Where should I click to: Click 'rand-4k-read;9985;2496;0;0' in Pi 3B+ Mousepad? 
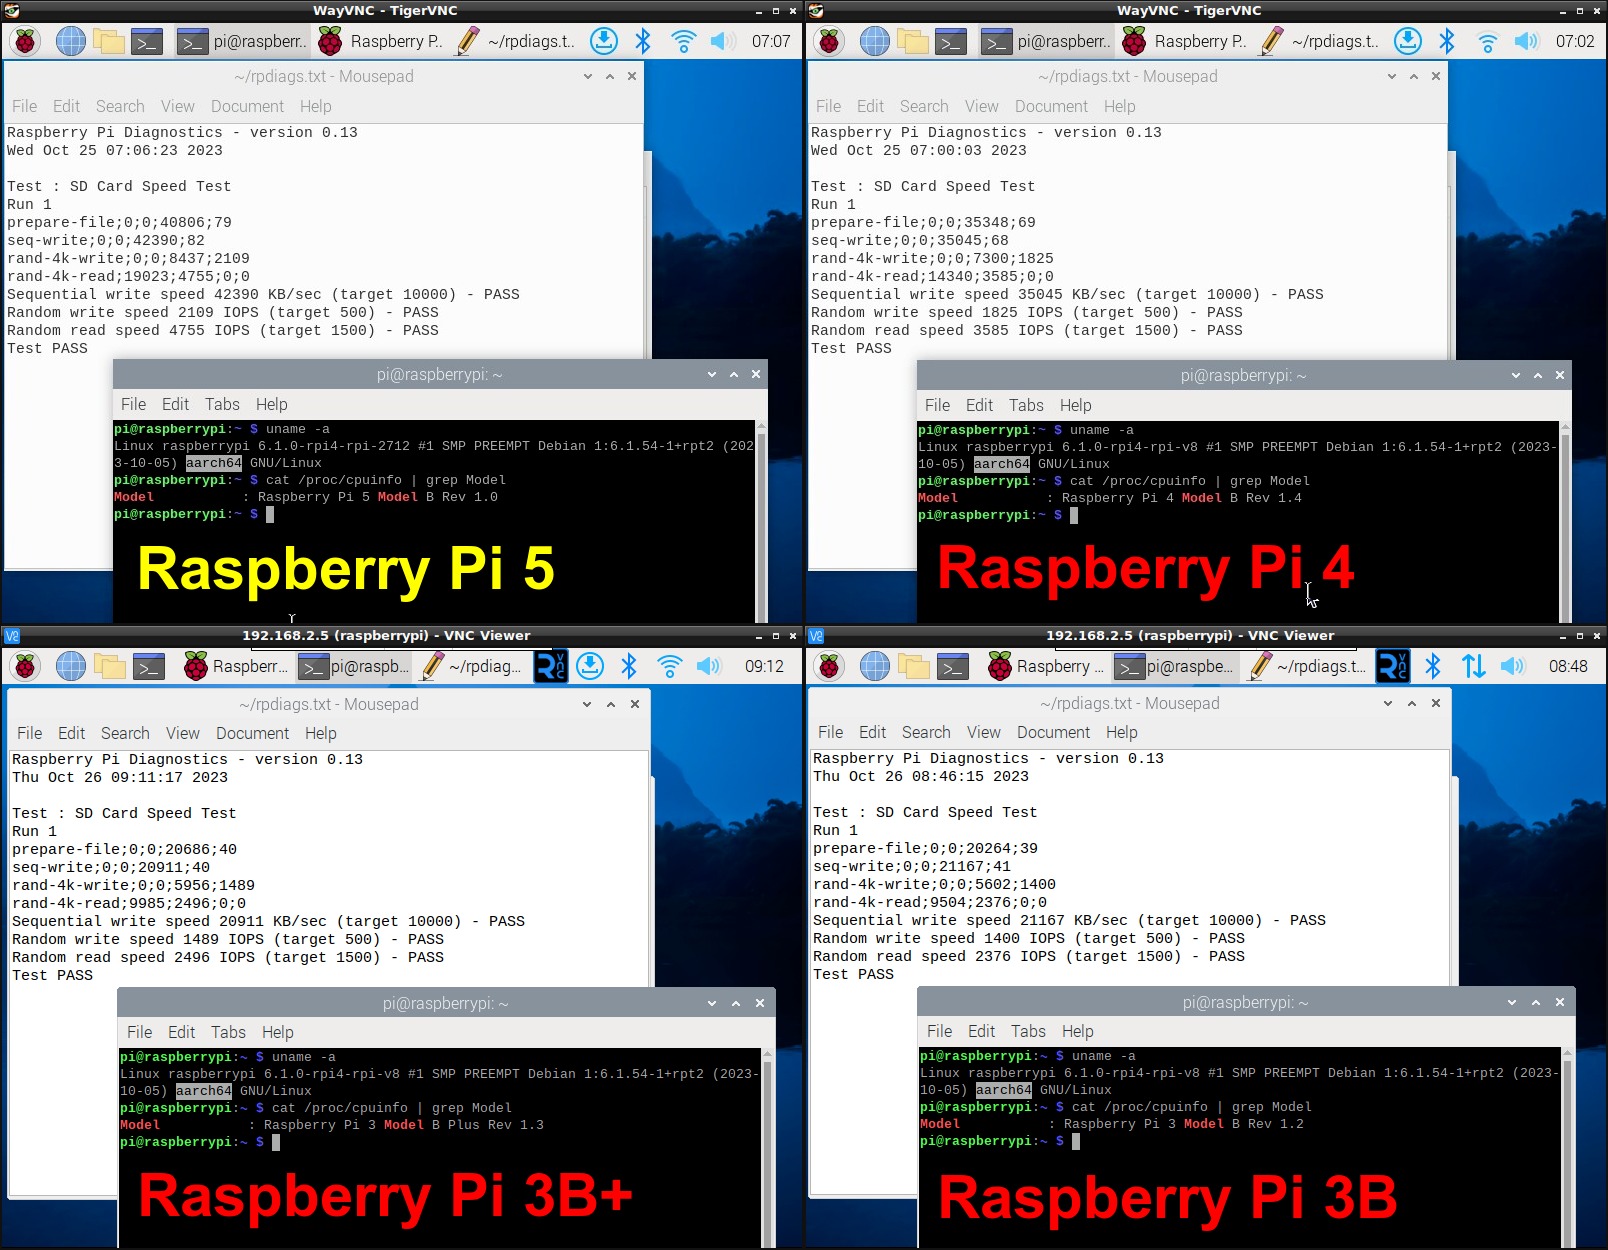pyautogui.click(x=128, y=903)
